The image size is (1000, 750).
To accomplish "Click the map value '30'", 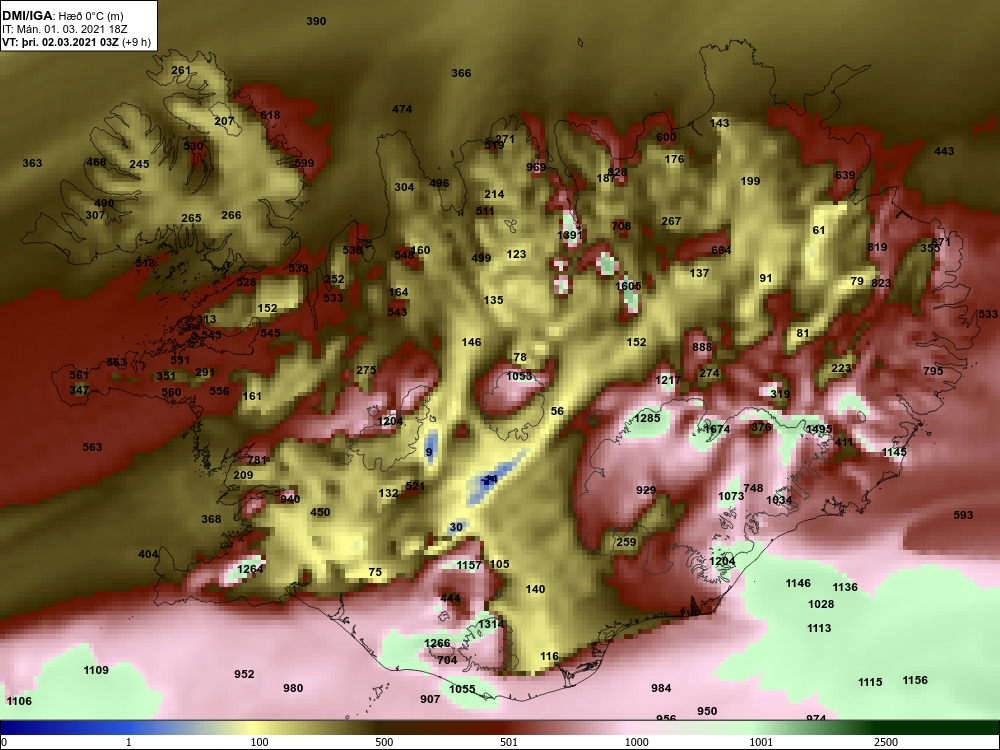I will pos(456,527).
